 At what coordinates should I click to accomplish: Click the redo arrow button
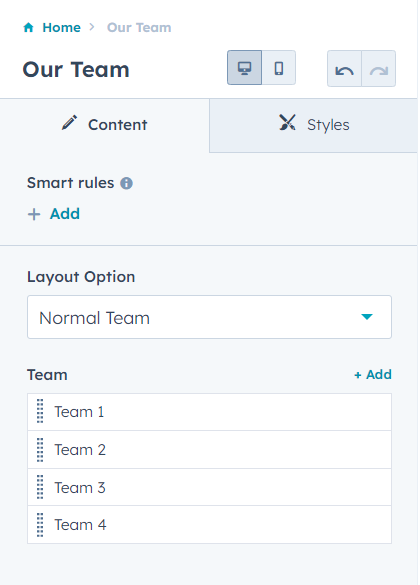coord(379,69)
